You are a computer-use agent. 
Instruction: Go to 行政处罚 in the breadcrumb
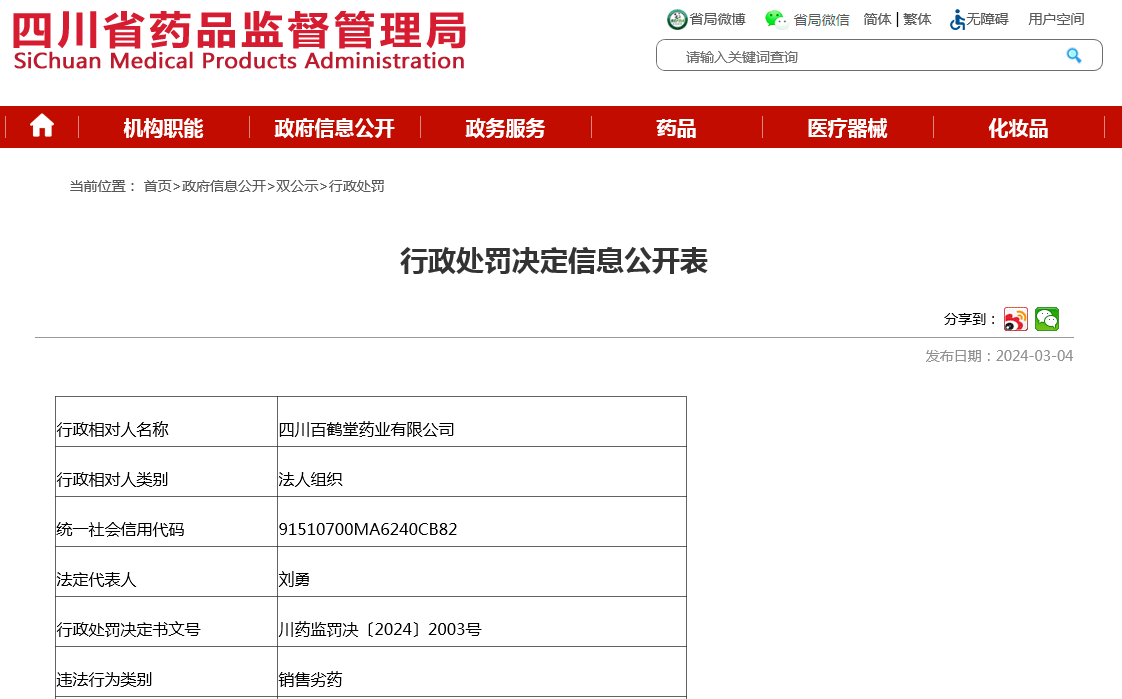pyautogui.click(x=356, y=186)
